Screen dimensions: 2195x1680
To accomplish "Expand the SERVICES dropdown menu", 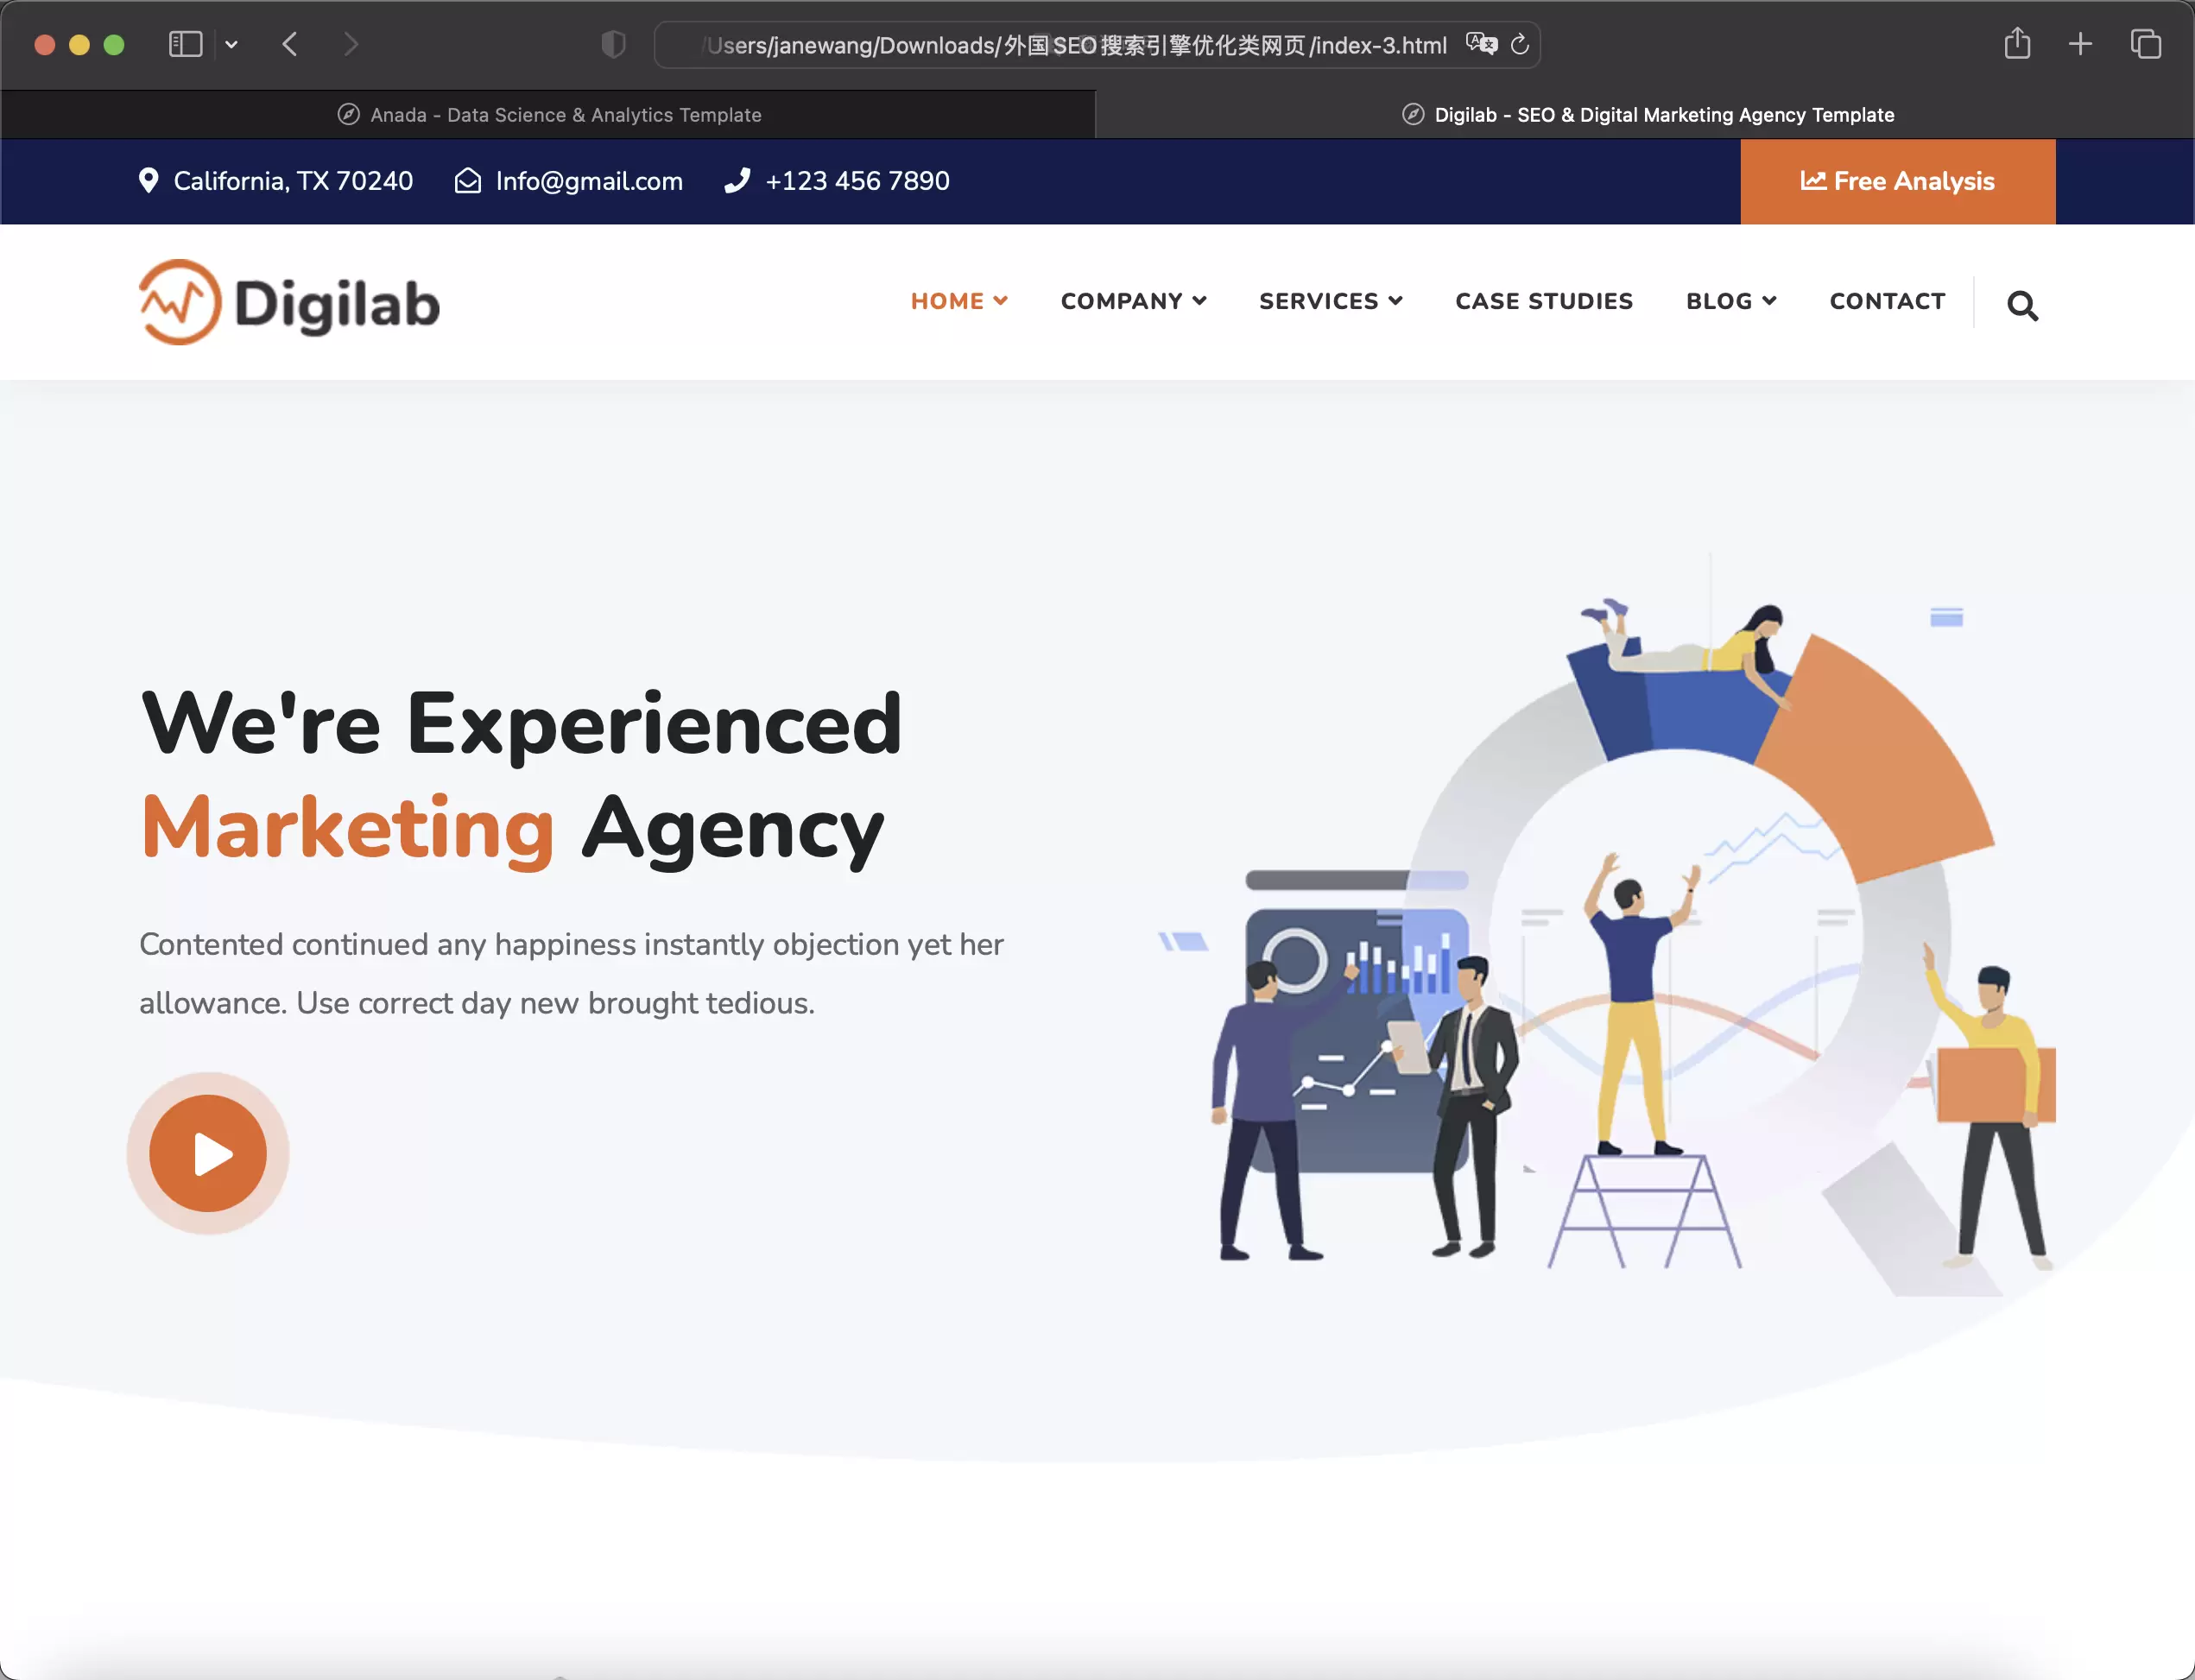I will click(1331, 300).
